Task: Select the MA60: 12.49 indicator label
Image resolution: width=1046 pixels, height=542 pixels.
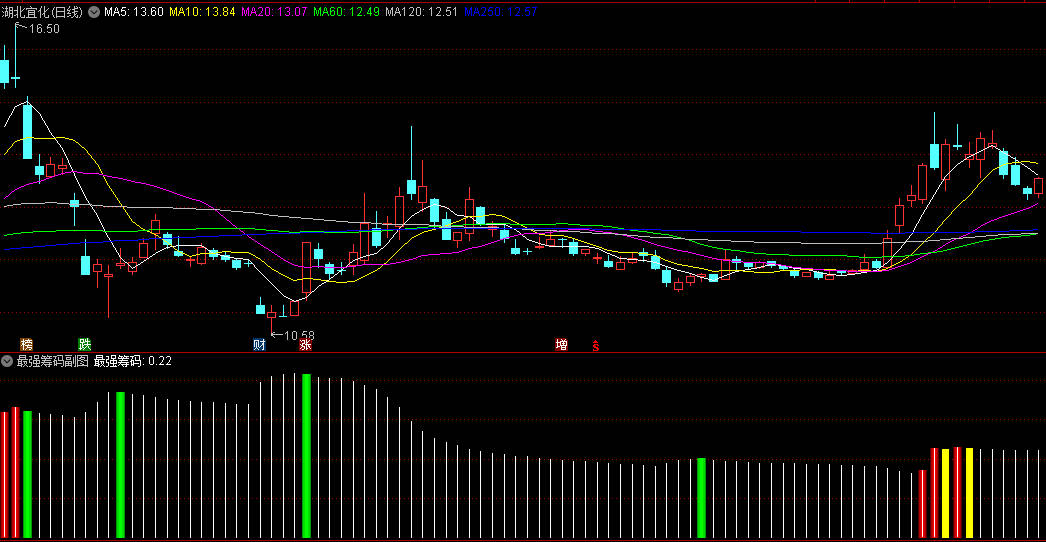Action: [x=346, y=12]
